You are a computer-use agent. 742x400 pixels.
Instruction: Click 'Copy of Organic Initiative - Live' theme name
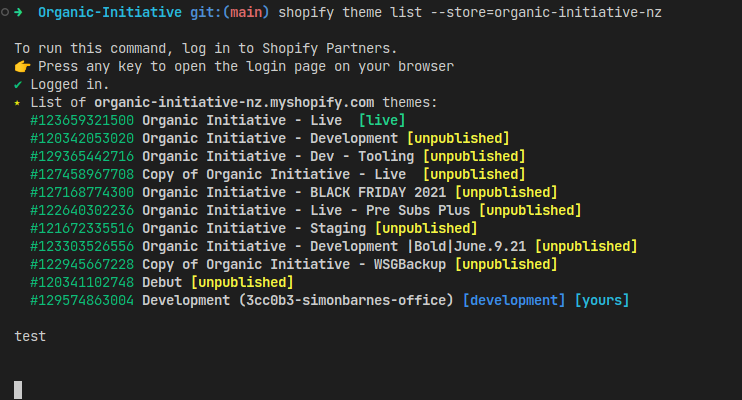click(x=274, y=174)
